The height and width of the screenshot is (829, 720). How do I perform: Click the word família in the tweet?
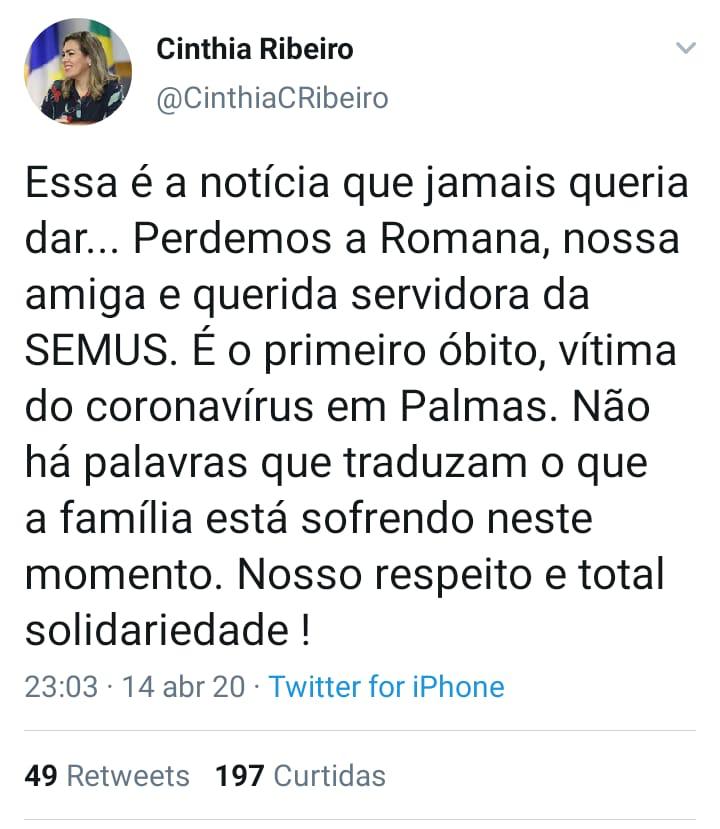click(x=134, y=520)
